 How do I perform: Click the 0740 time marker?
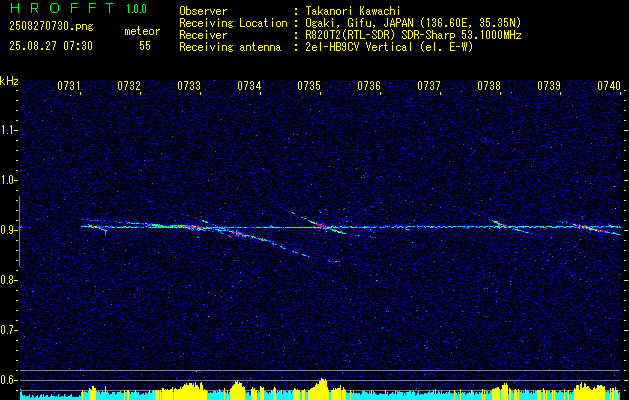click(x=609, y=86)
